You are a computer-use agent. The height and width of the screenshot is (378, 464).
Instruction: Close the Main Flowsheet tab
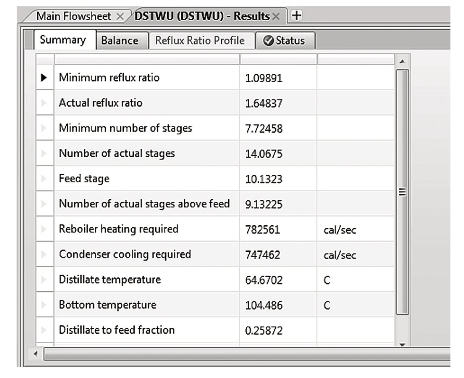click(x=120, y=16)
